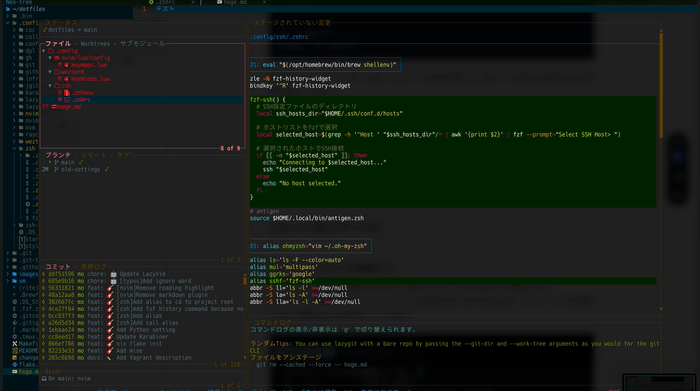Select commit 685e9b16 hash
This screenshot has width=700, height=391.
coord(61,281)
